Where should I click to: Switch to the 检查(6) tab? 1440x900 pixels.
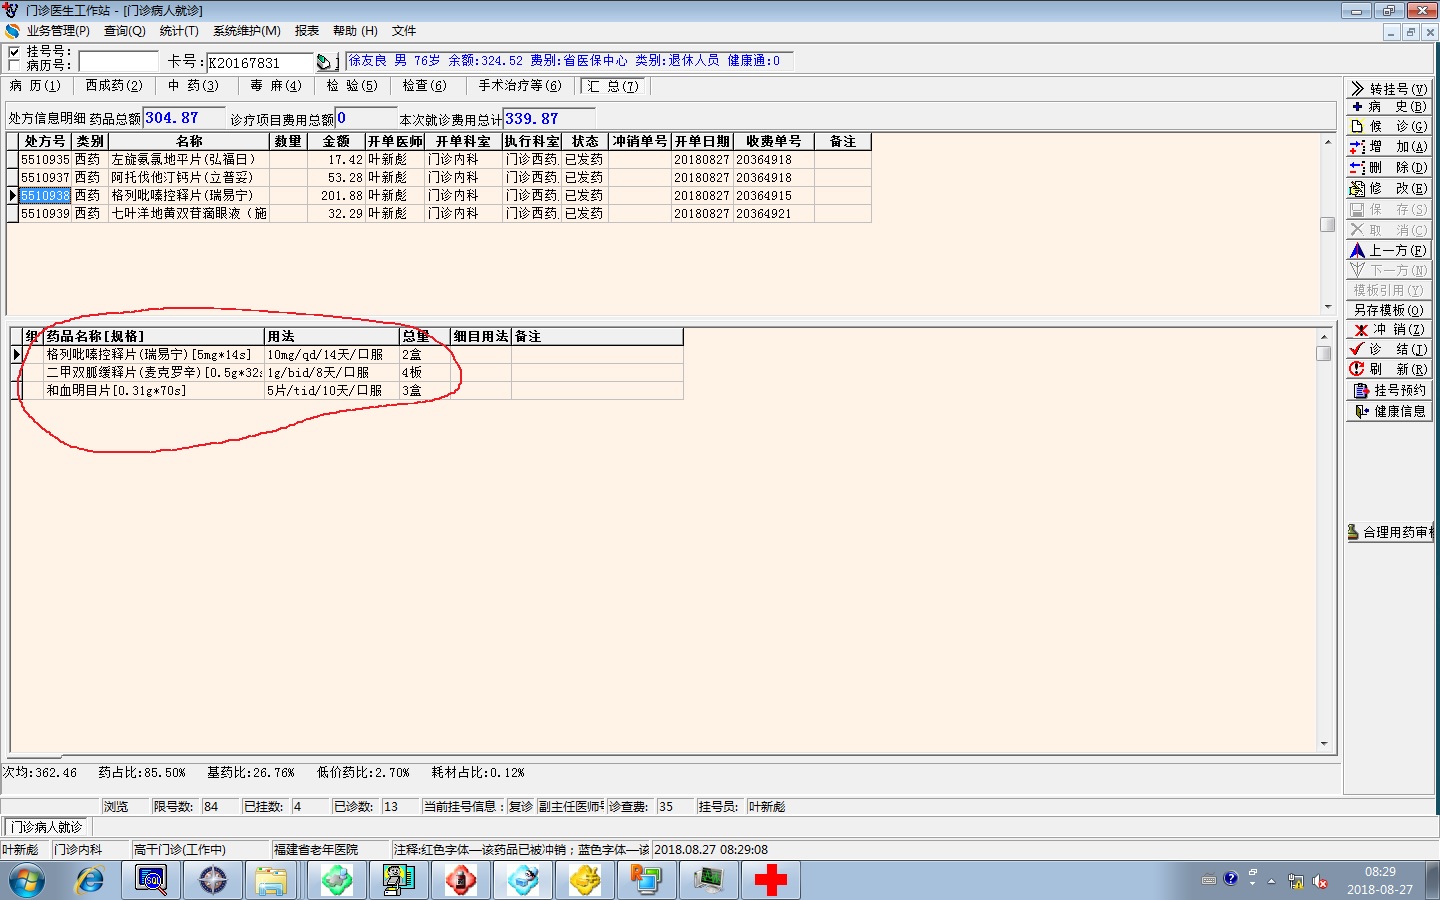[425, 86]
